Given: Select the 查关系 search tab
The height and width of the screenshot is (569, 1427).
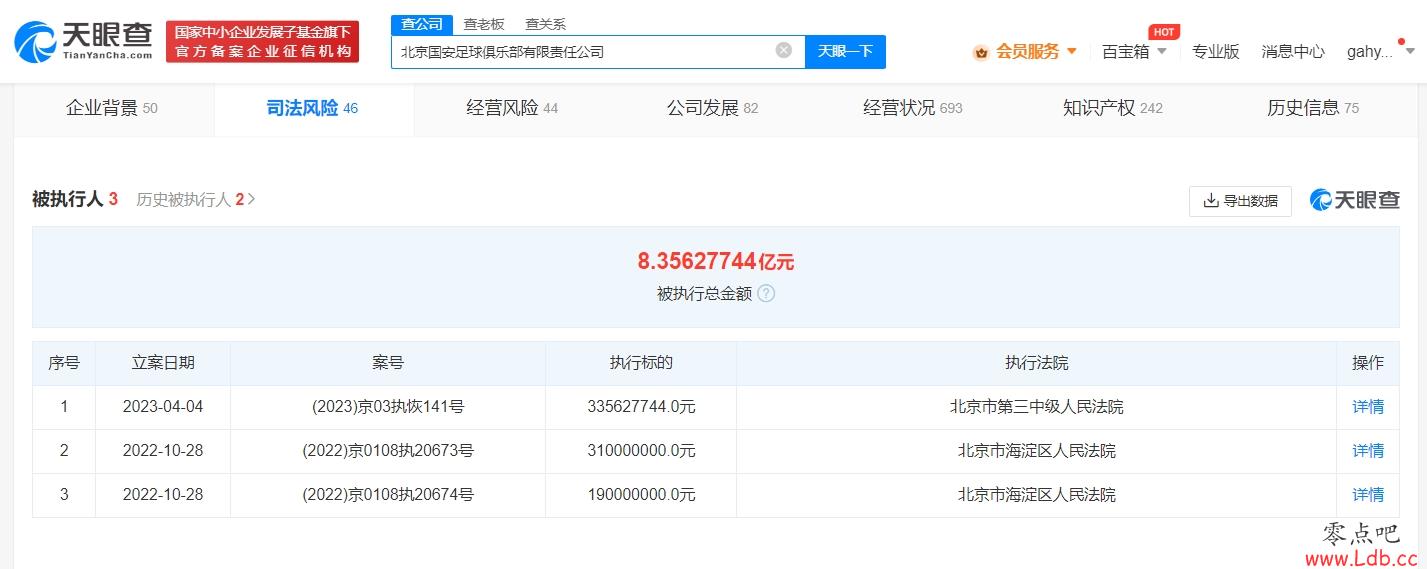Looking at the screenshot, I should pyautogui.click(x=545, y=24).
